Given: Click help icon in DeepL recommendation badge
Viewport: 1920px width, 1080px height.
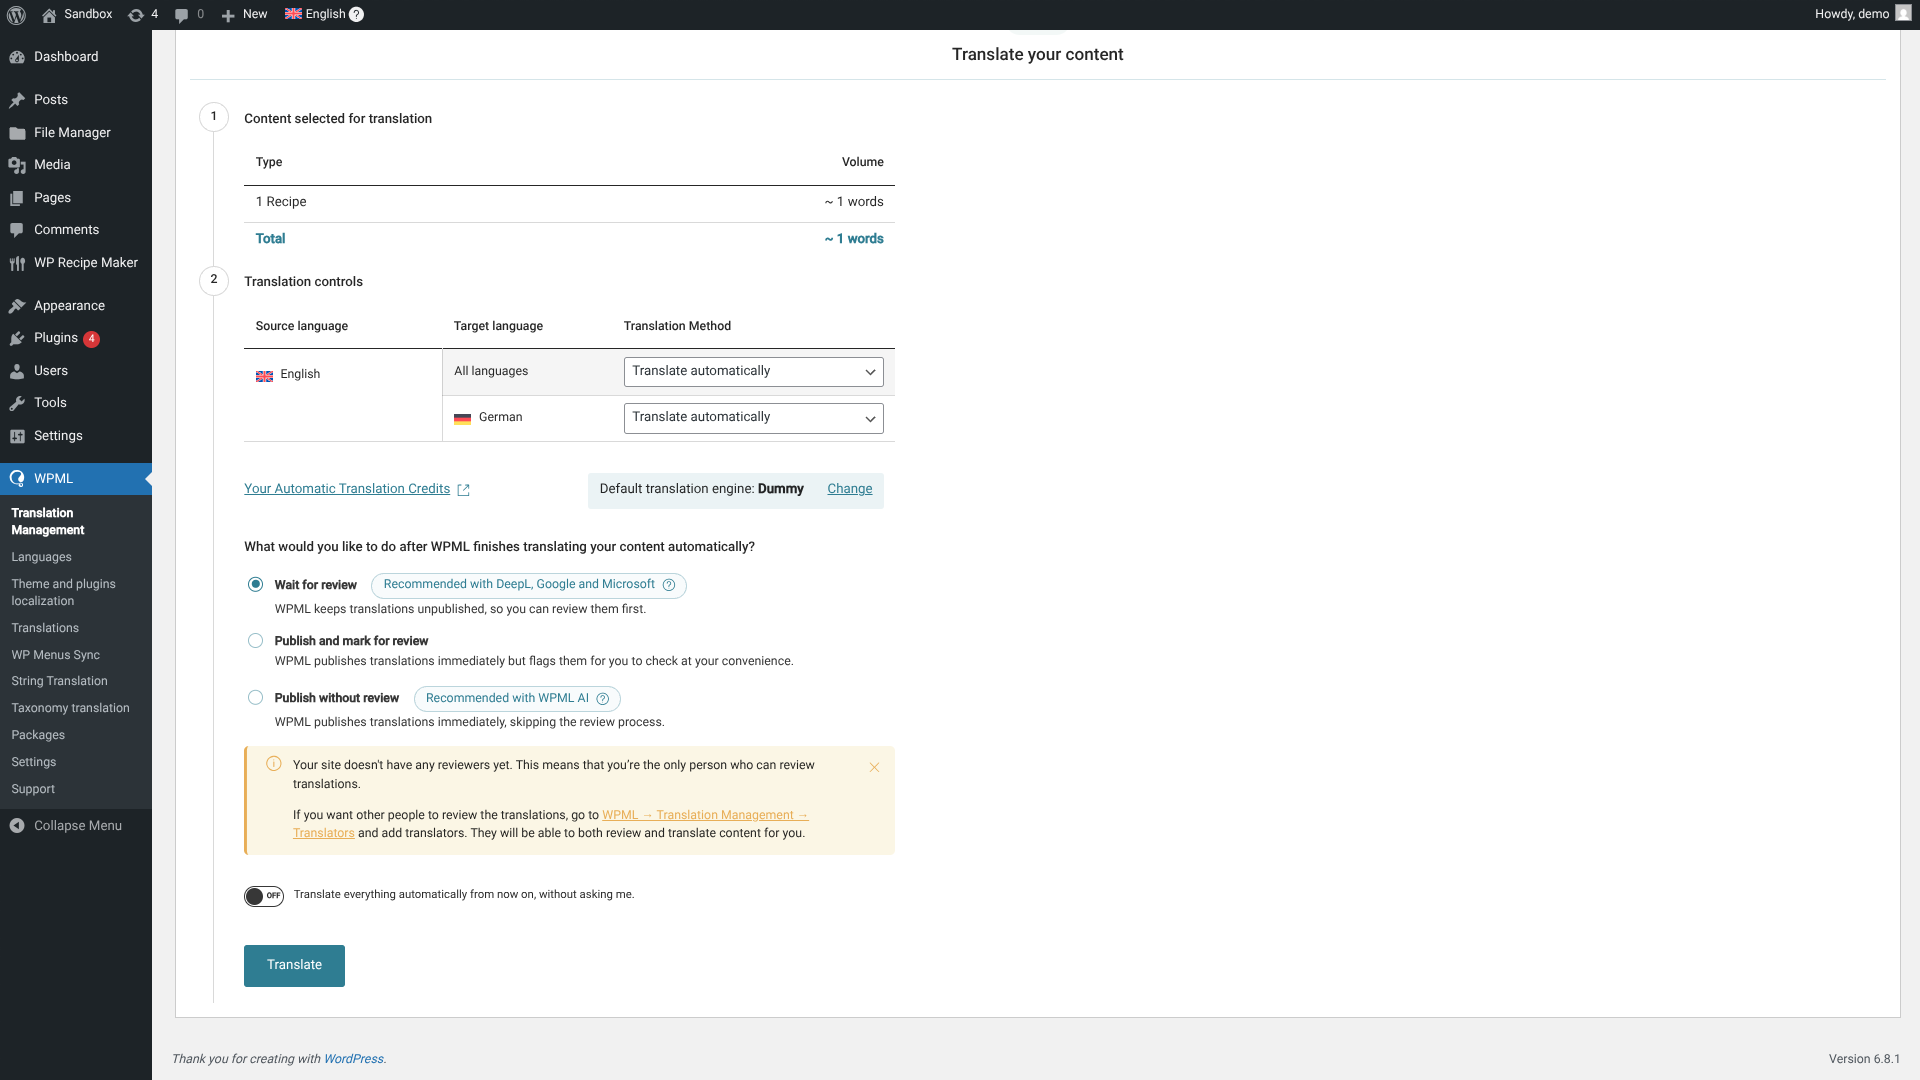Looking at the screenshot, I should pyautogui.click(x=669, y=585).
